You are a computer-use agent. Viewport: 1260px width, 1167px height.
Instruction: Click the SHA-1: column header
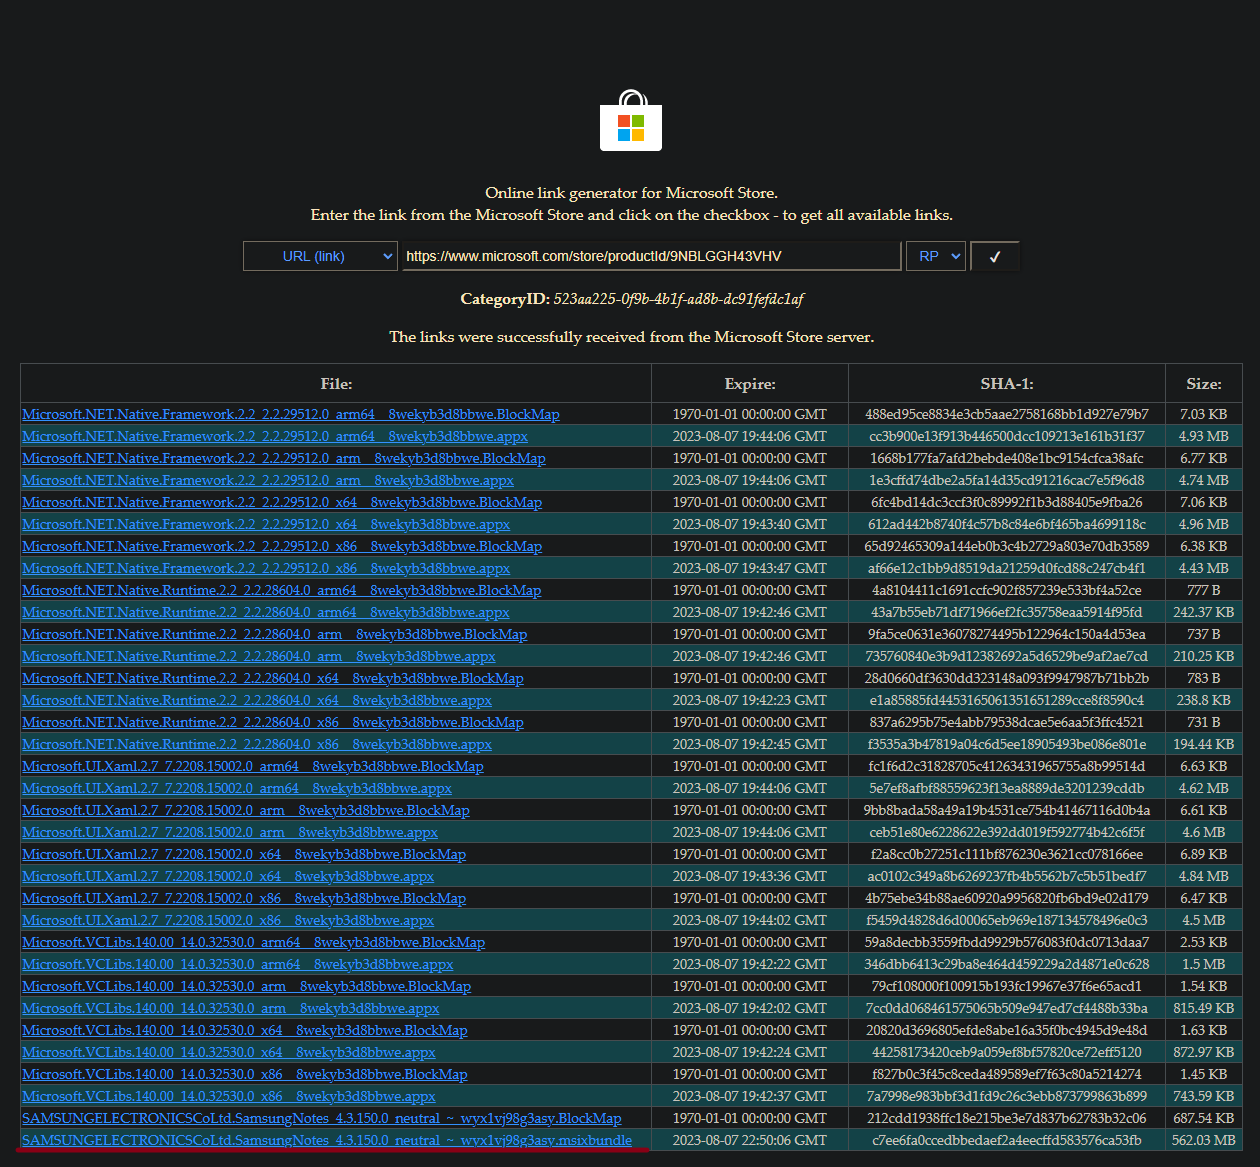(x=1007, y=384)
